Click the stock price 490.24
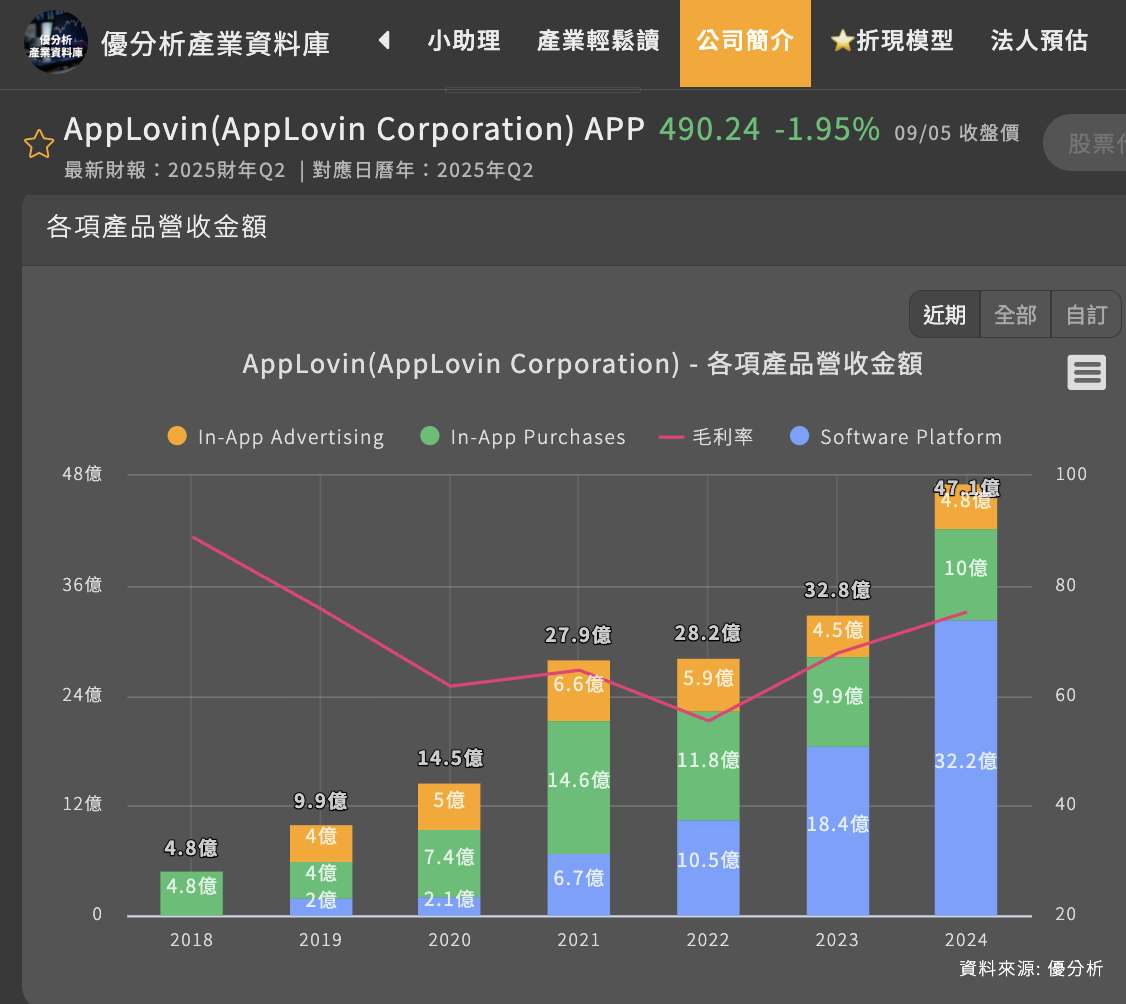 (x=709, y=129)
